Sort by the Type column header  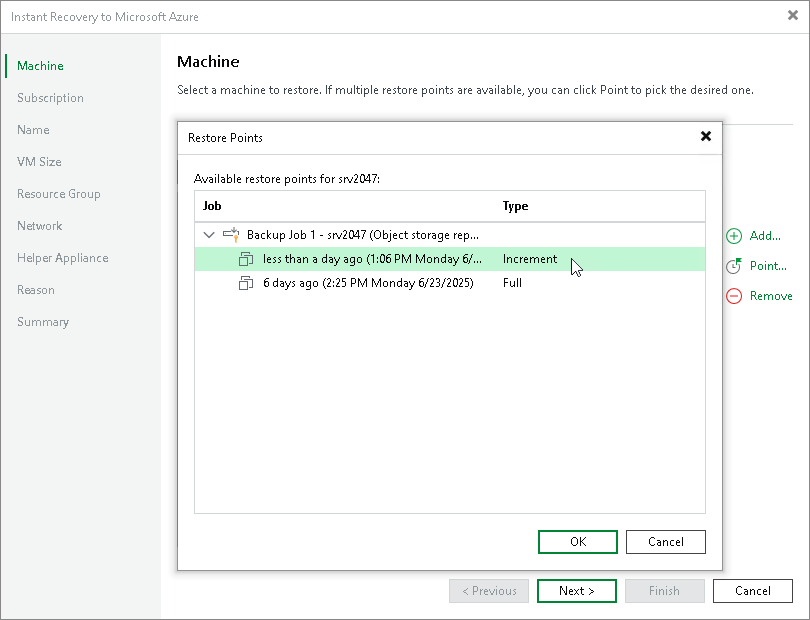(x=516, y=206)
